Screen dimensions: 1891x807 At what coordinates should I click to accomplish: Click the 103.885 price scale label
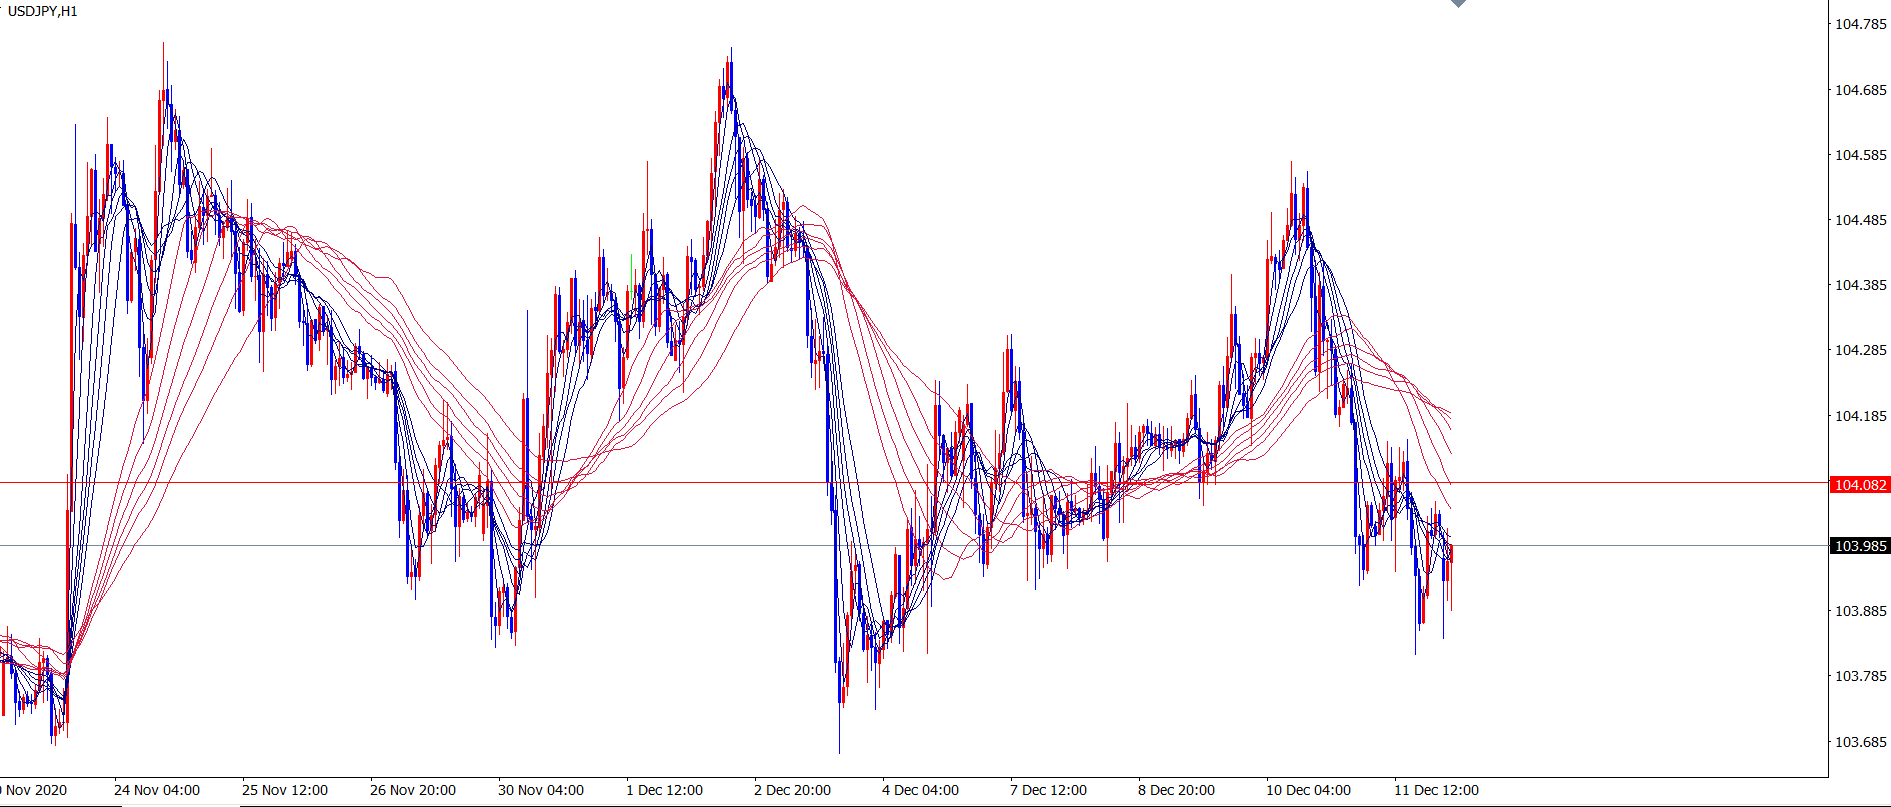pyautogui.click(x=1860, y=611)
